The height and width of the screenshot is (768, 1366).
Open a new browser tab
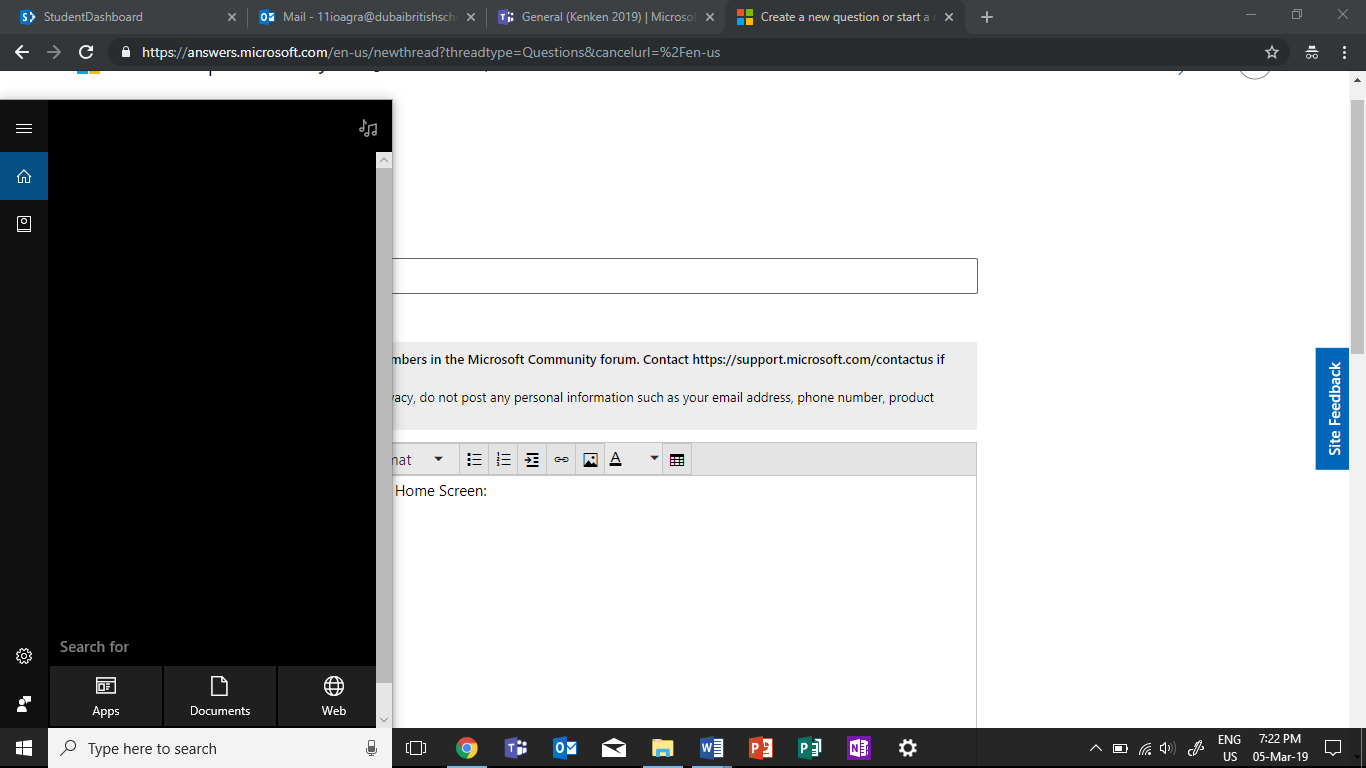pyautogui.click(x=987, y=17)
